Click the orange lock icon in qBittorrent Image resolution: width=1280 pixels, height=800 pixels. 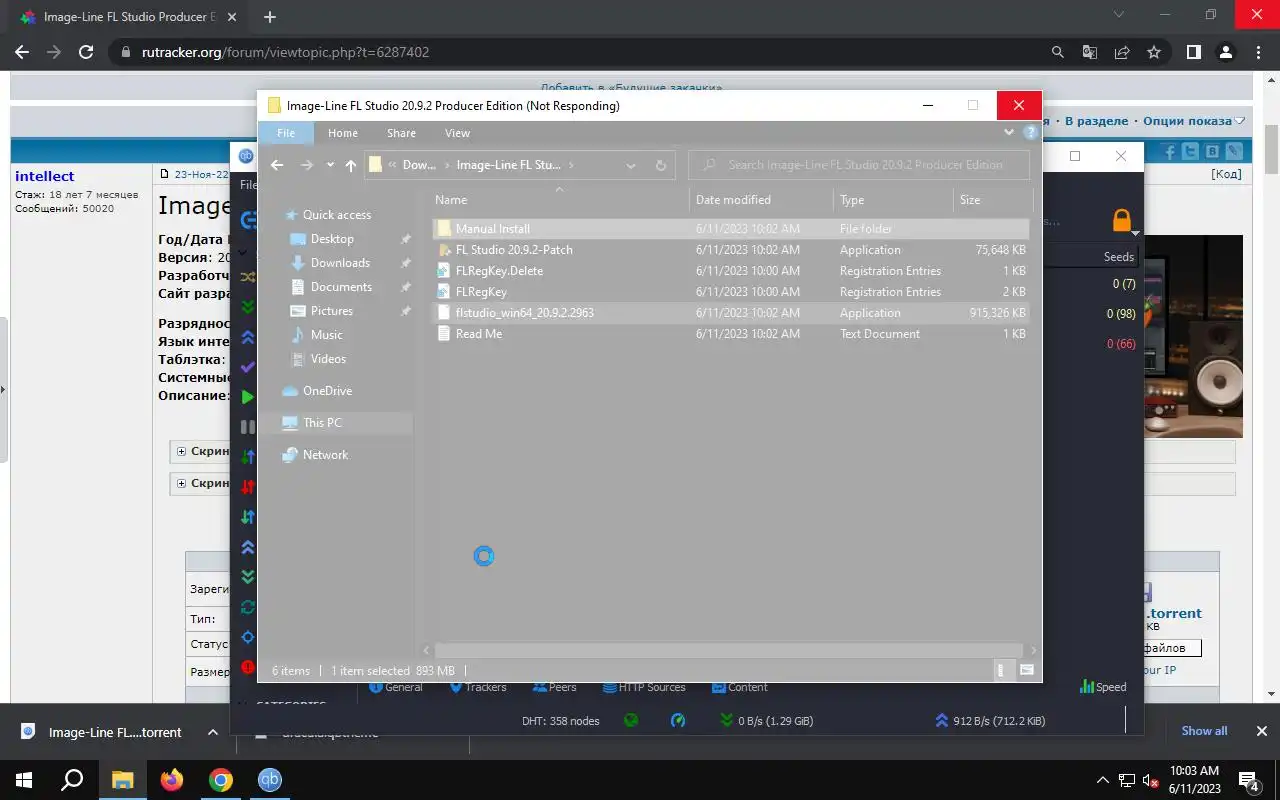[1122, 220]
